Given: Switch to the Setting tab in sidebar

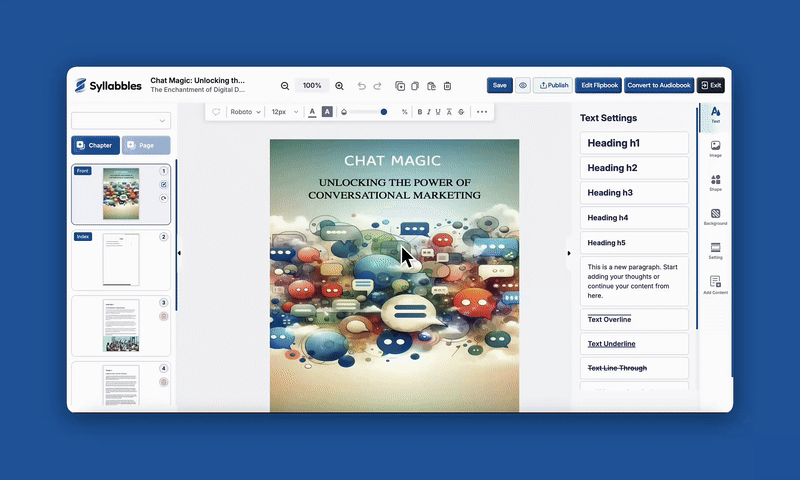Looking at the screenshot, I should pos(715,250).
